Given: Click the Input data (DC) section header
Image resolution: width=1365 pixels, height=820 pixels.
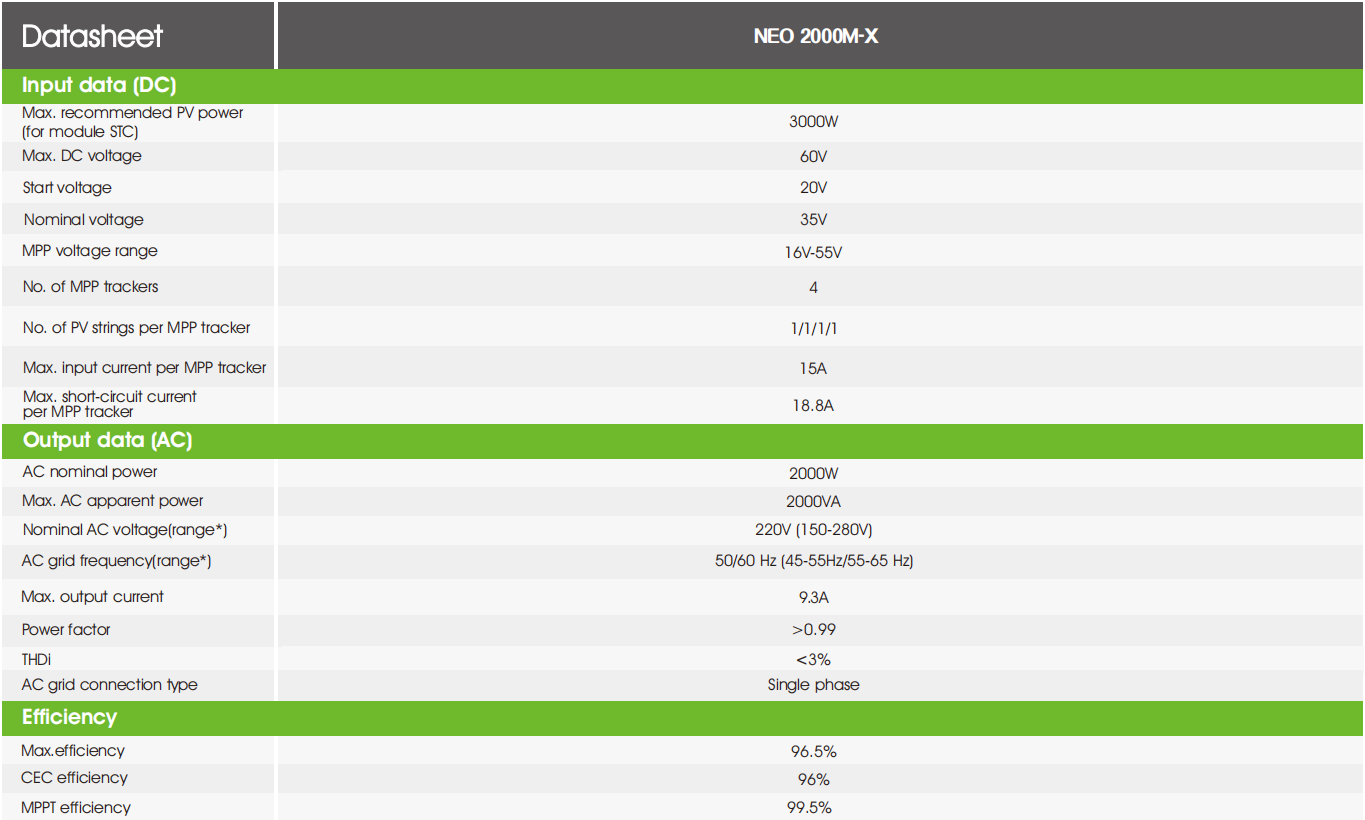Looking at the screenshot, I should pyautogui.click(x=682, y=86).
